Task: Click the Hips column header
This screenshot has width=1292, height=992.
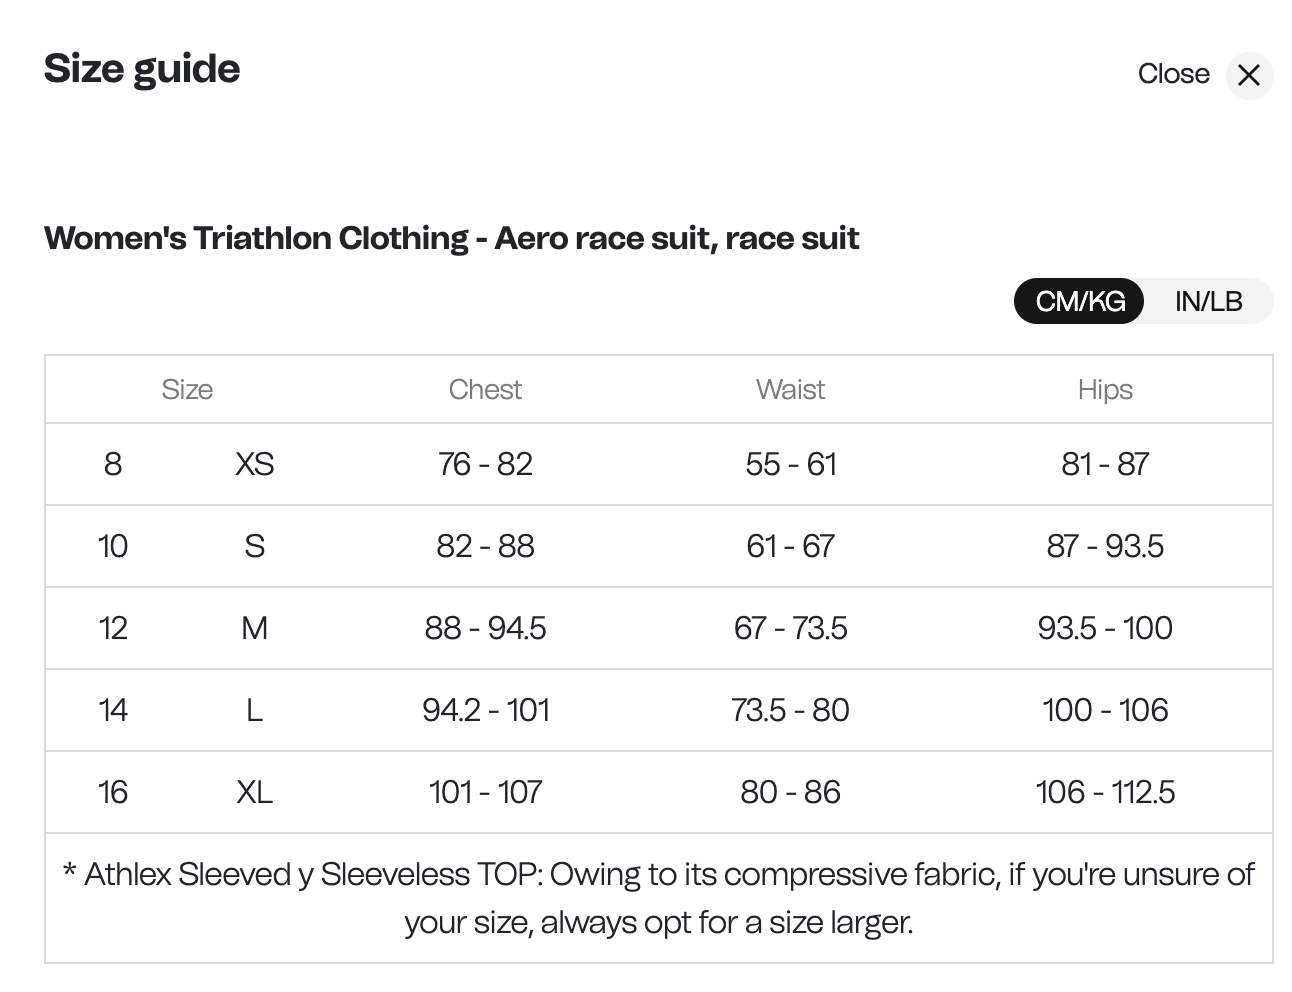Action: (x=1104, y=389)
